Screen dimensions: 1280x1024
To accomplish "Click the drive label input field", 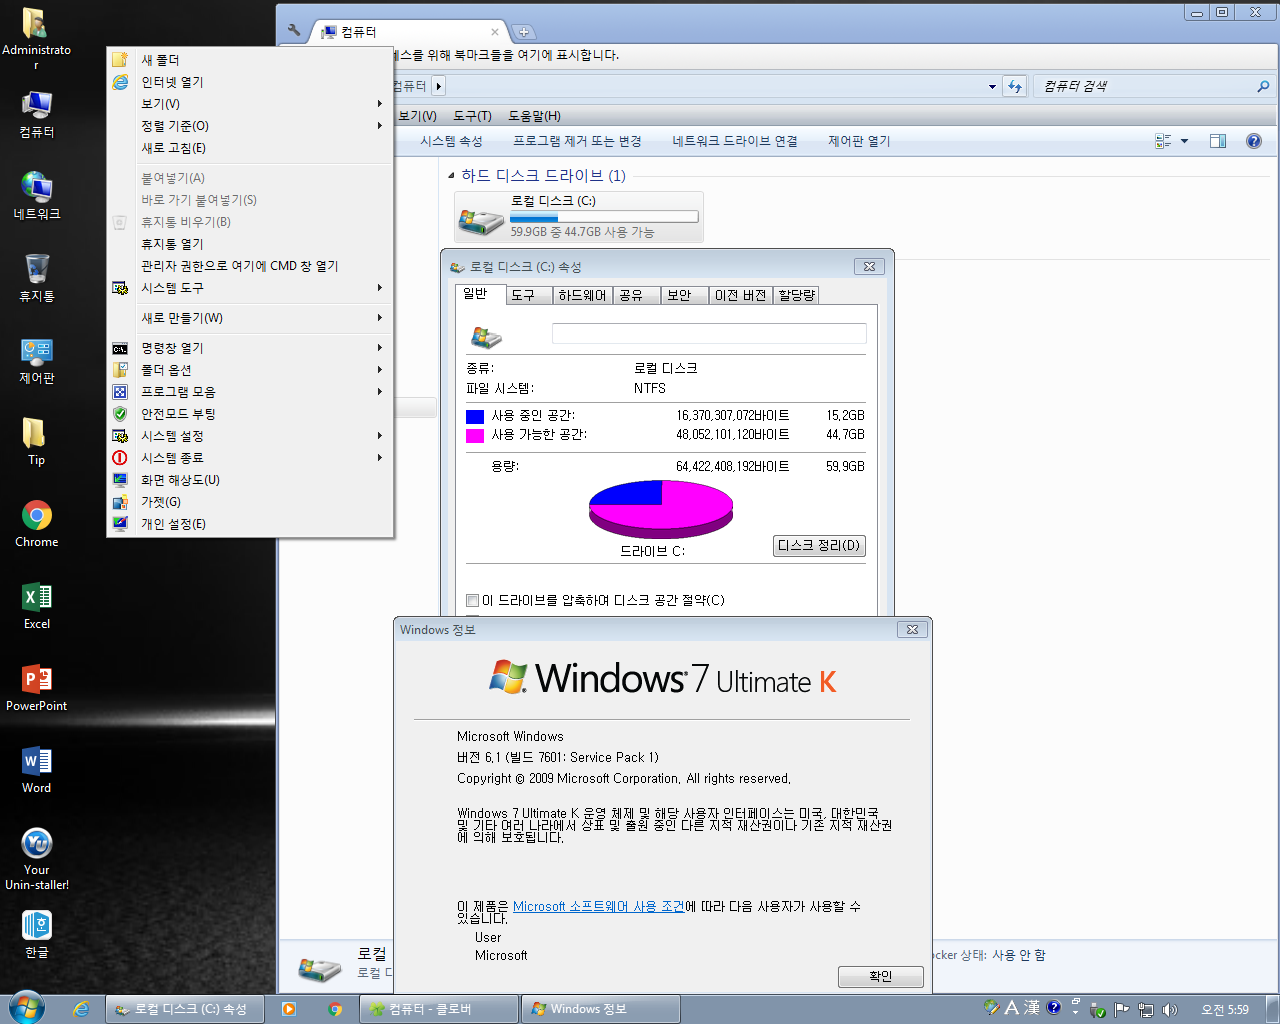I will pos(709,333).
